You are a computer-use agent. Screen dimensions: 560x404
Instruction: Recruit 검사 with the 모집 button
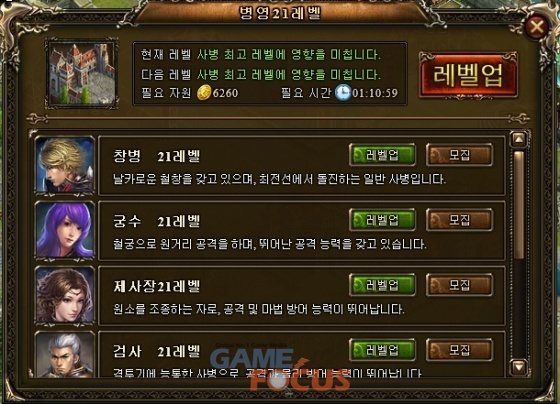(x=460, y=350)
